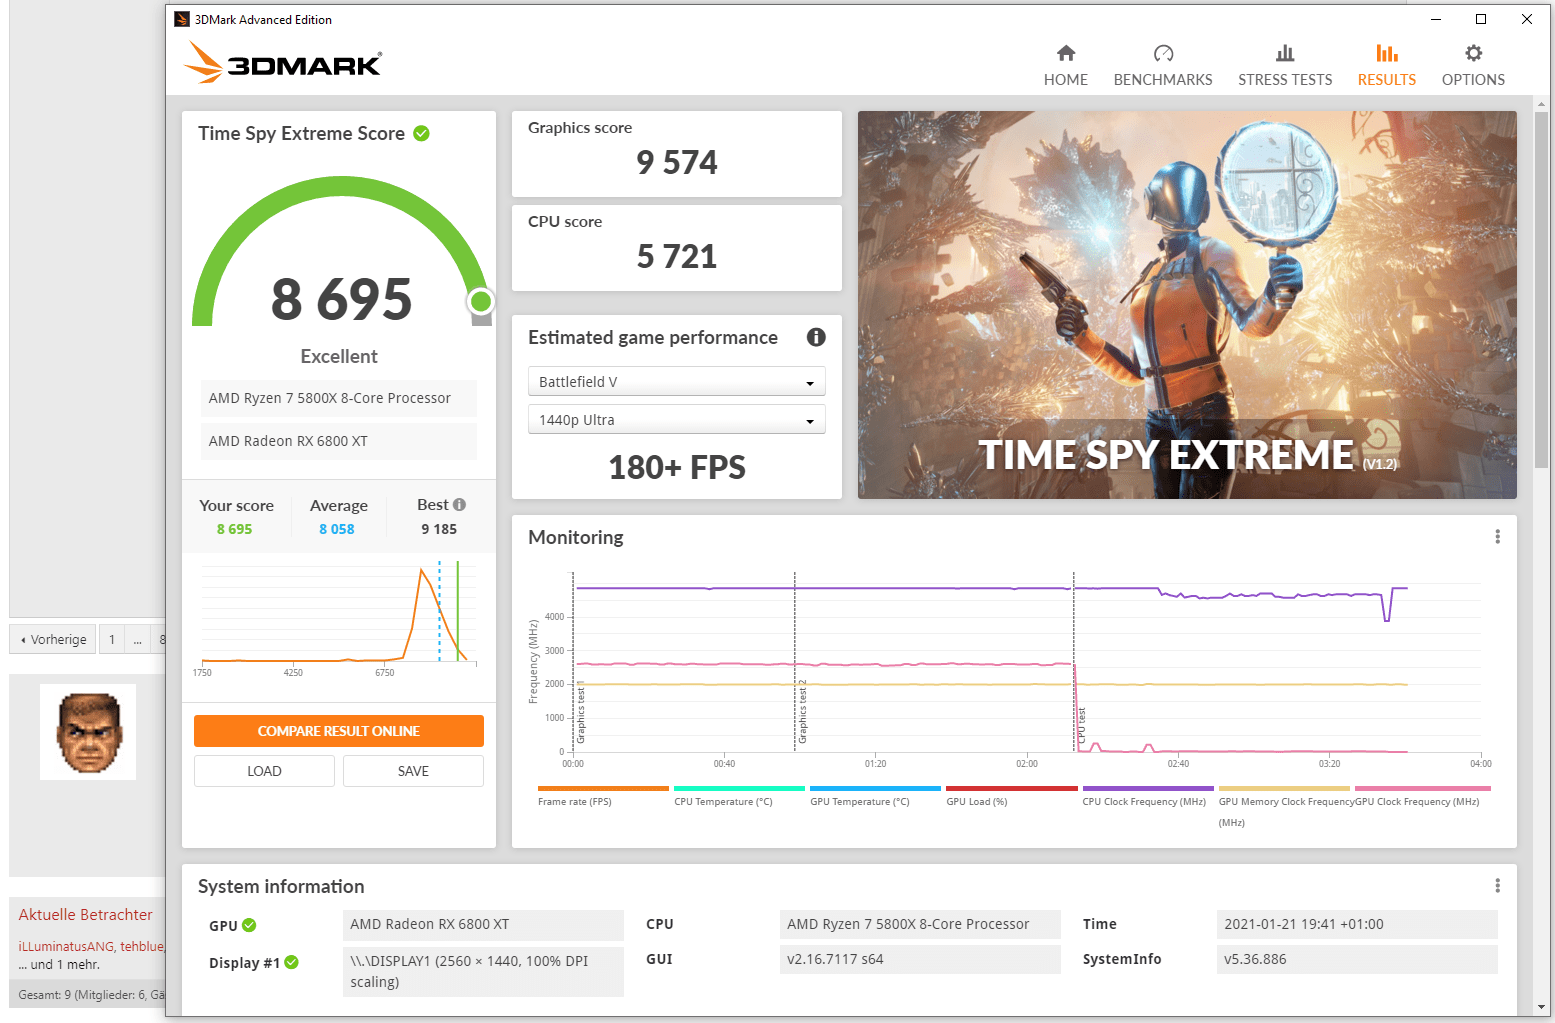Image resolution: width=1555 pixels, height=1023 pixels.
Task: Click the Aktuelle Betrachter heading link
Action: point(85,914)
